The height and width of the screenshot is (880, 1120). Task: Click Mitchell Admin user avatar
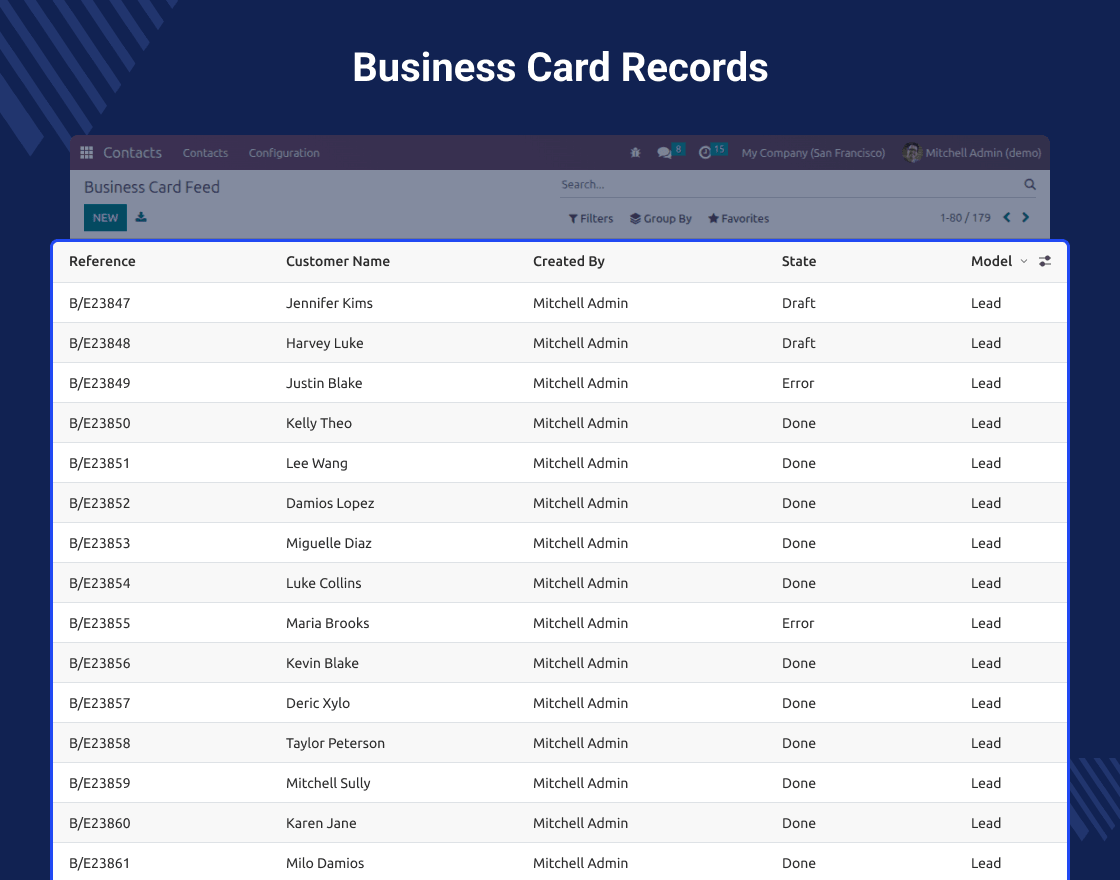click(911, 153)
